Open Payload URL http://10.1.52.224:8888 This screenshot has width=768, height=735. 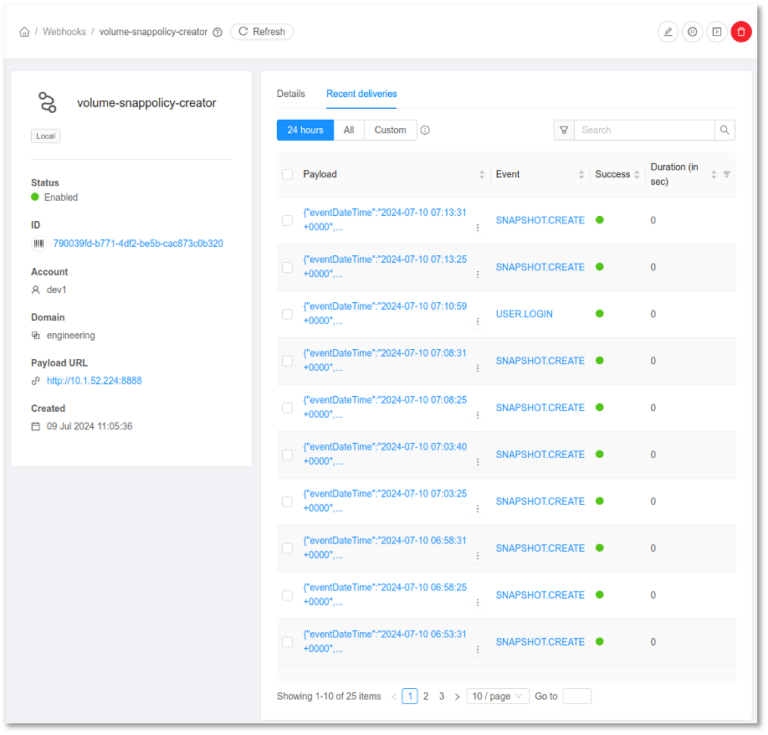[x=94, y=381]
